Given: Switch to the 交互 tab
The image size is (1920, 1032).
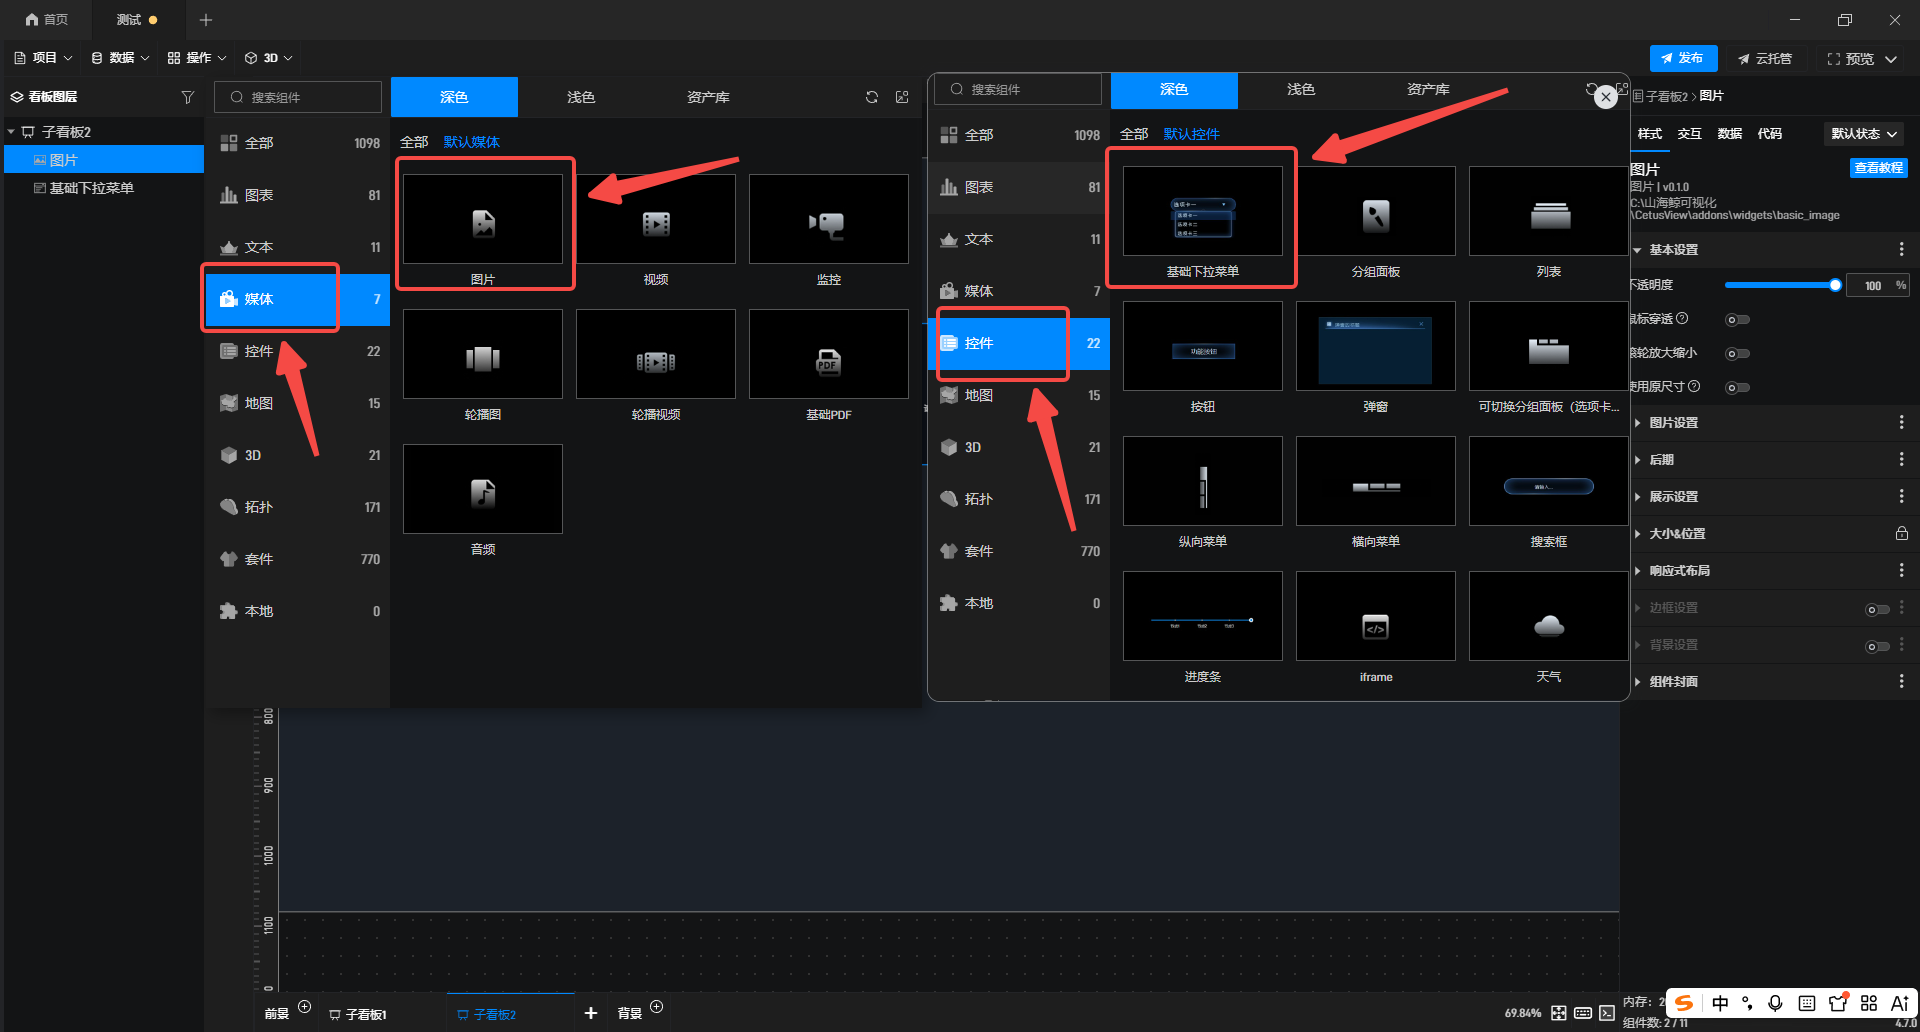Looking at the screenshot, I should tap(1689, 134).
